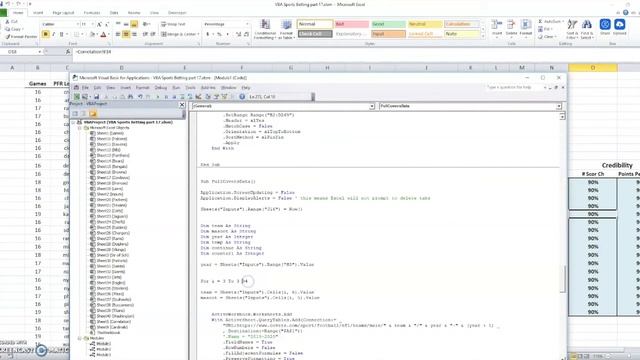Open the Tools menu in VBA editor

191,88
